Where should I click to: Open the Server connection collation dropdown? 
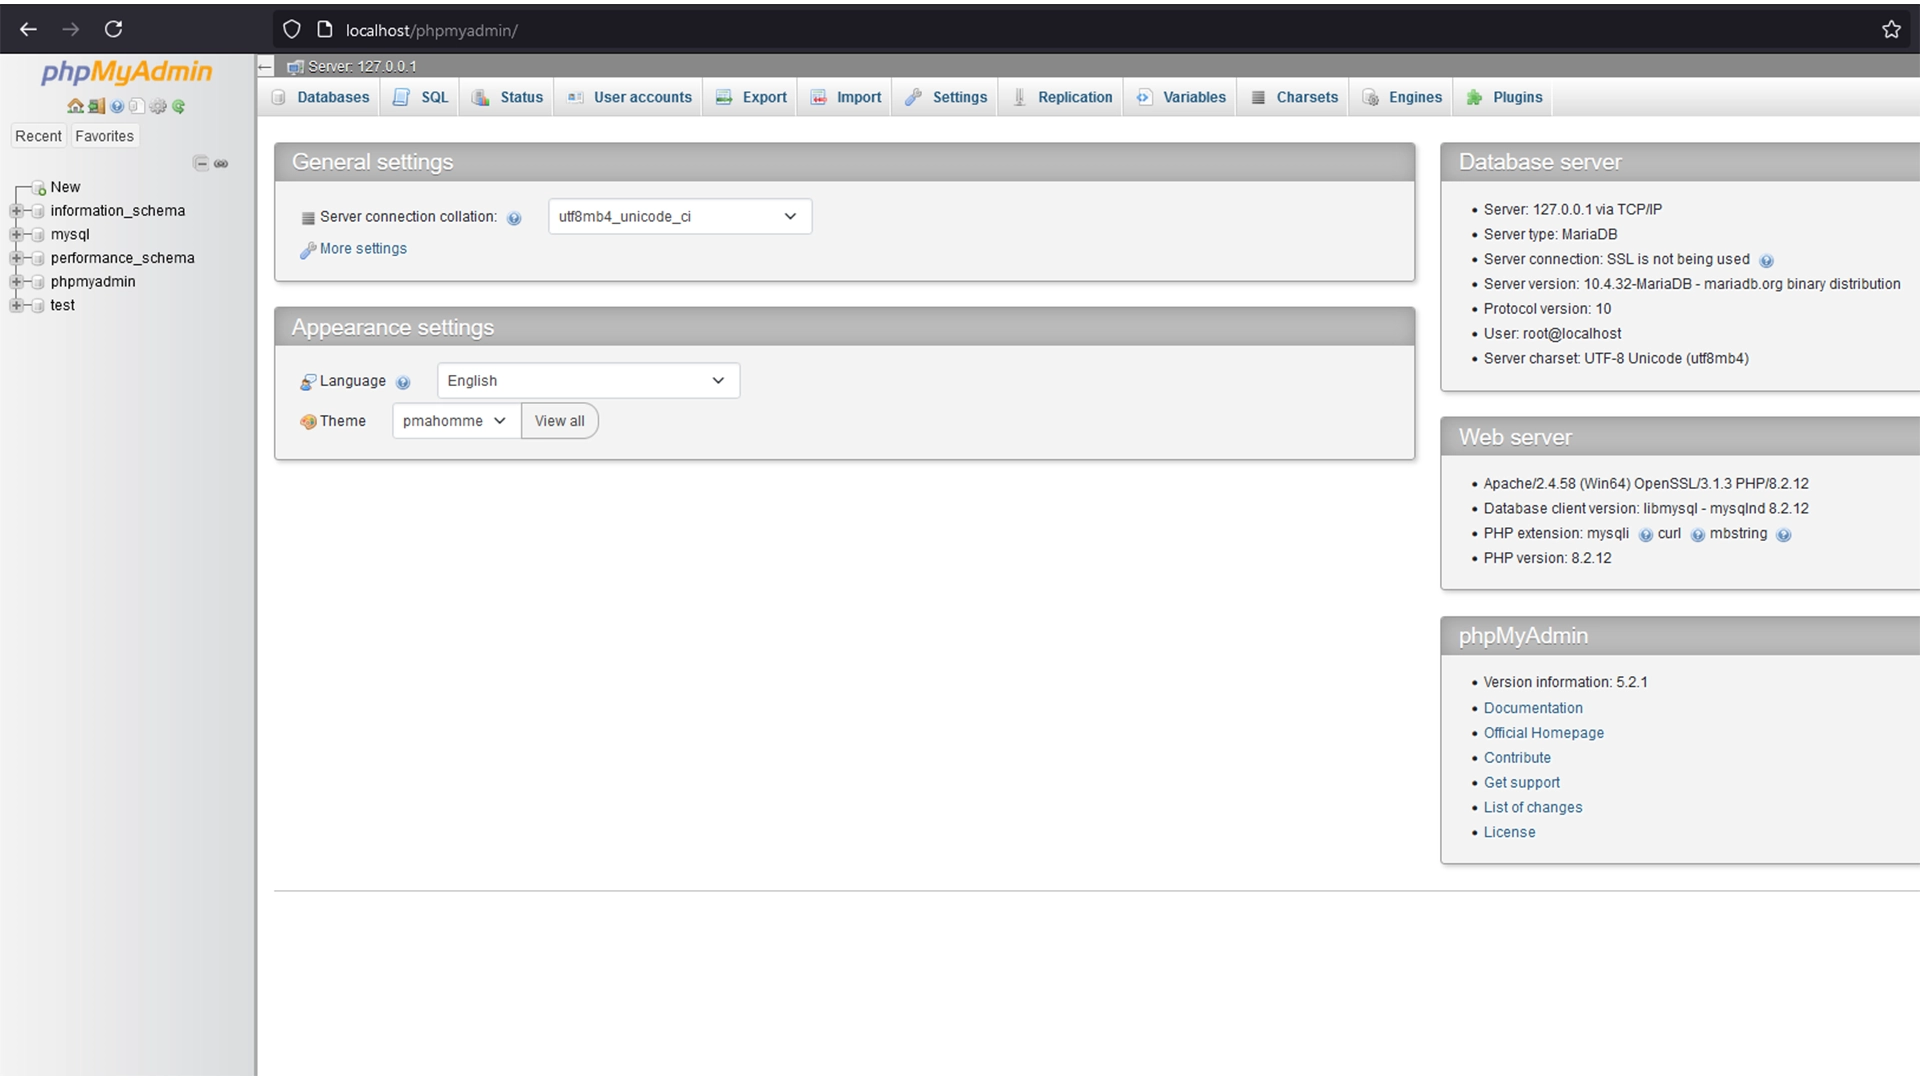point(680,216)
